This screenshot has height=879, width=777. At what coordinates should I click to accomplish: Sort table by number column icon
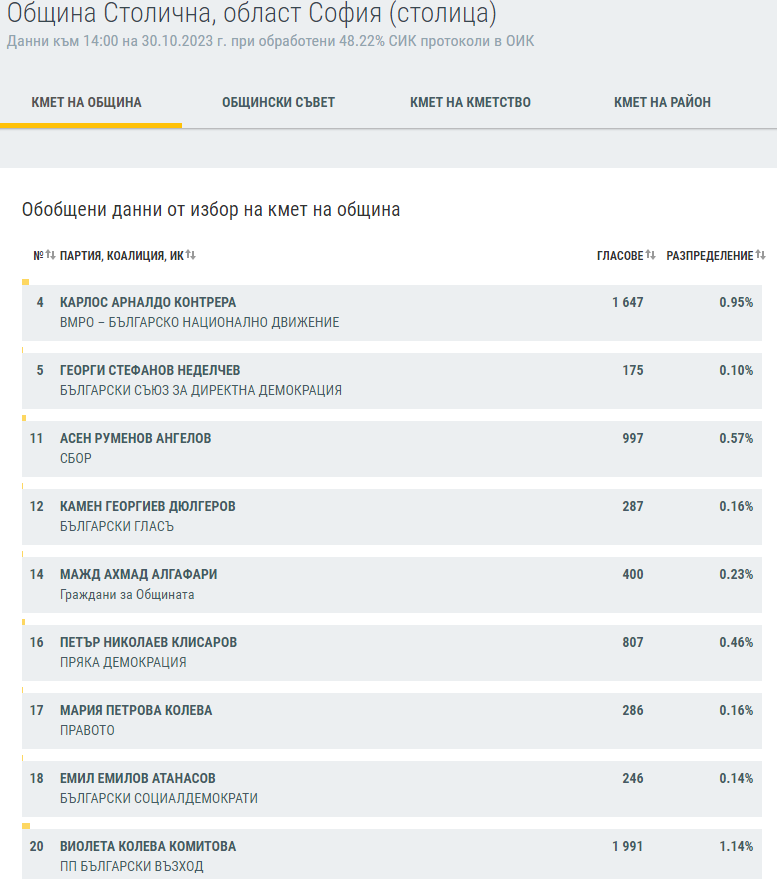50,255
